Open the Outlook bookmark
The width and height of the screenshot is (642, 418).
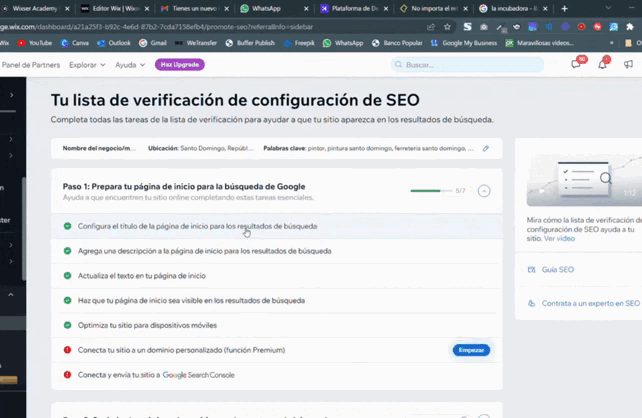click(114, 43)
